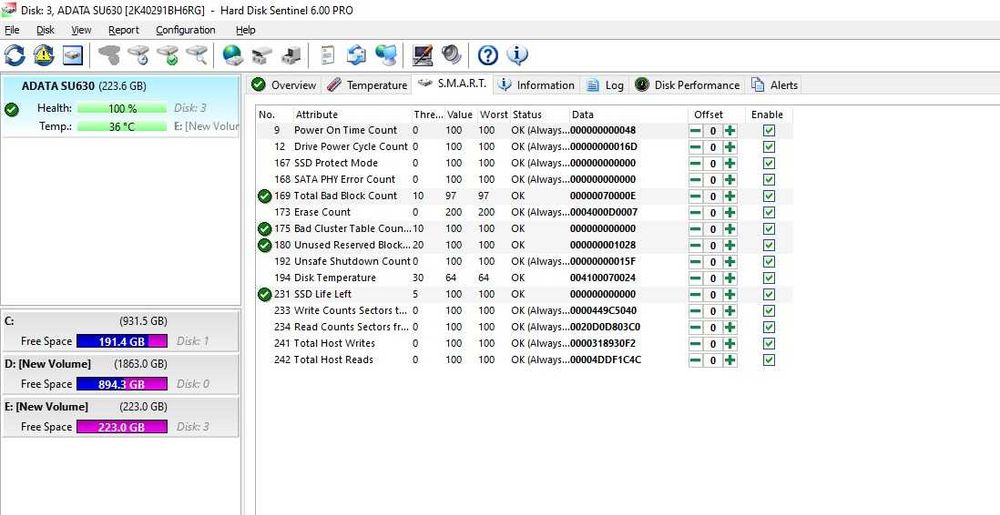Sort by the Status column header
1000x515 pixels.
coord(539,115)
